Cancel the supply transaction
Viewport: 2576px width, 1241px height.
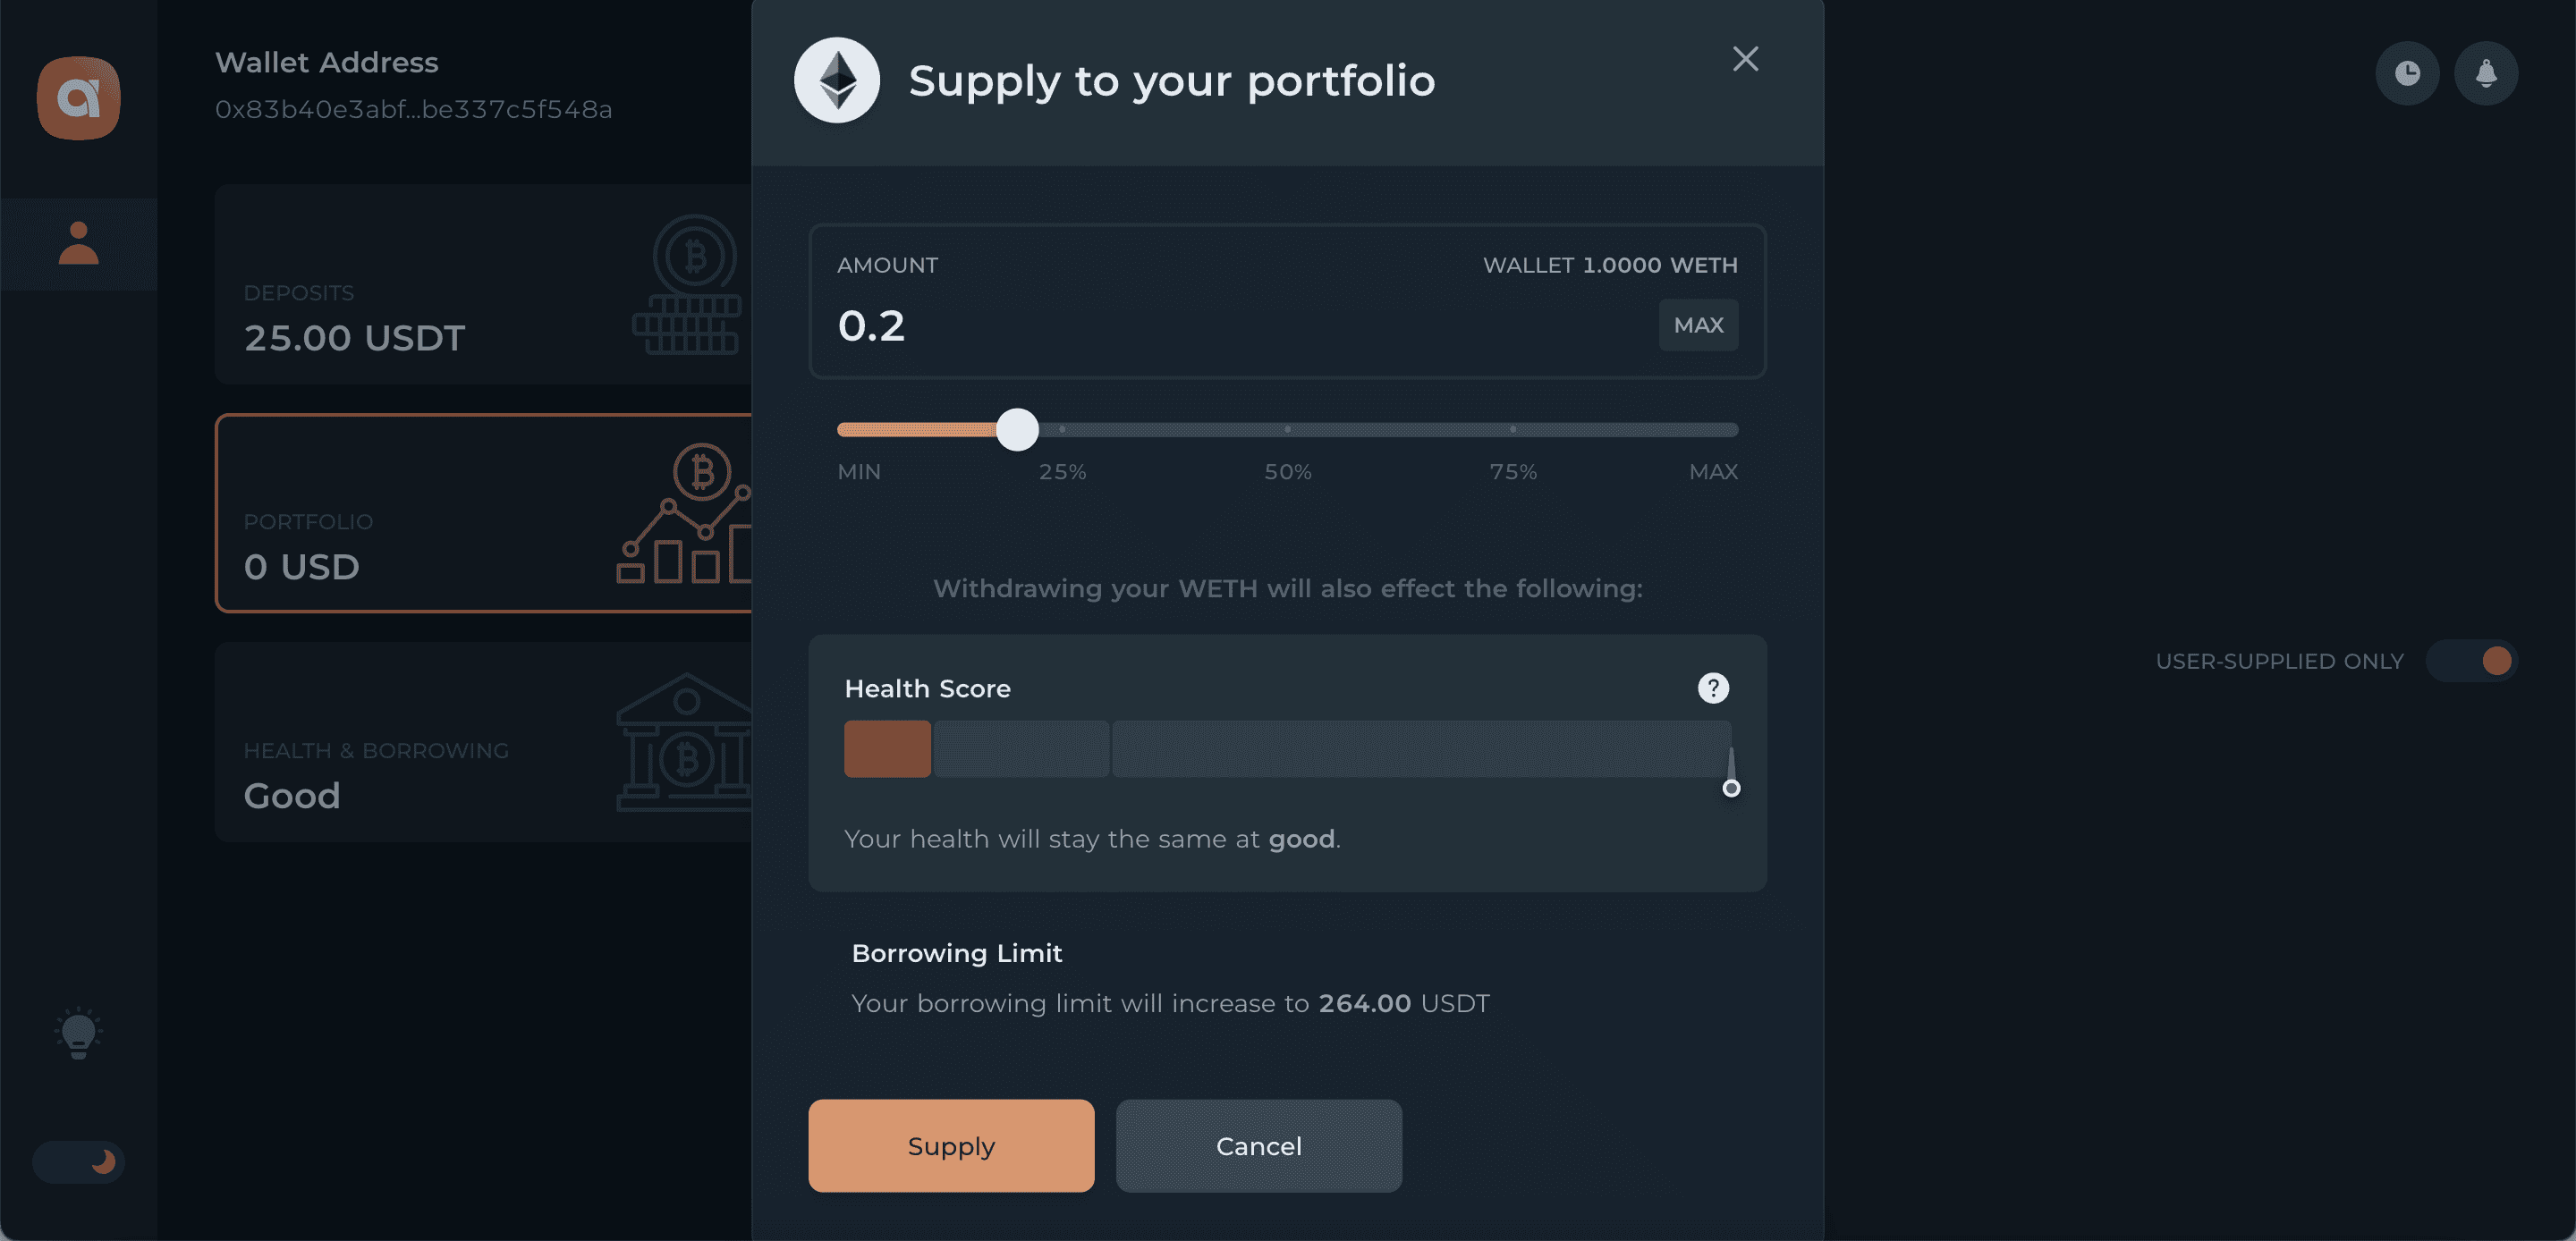[1258, 1146]
